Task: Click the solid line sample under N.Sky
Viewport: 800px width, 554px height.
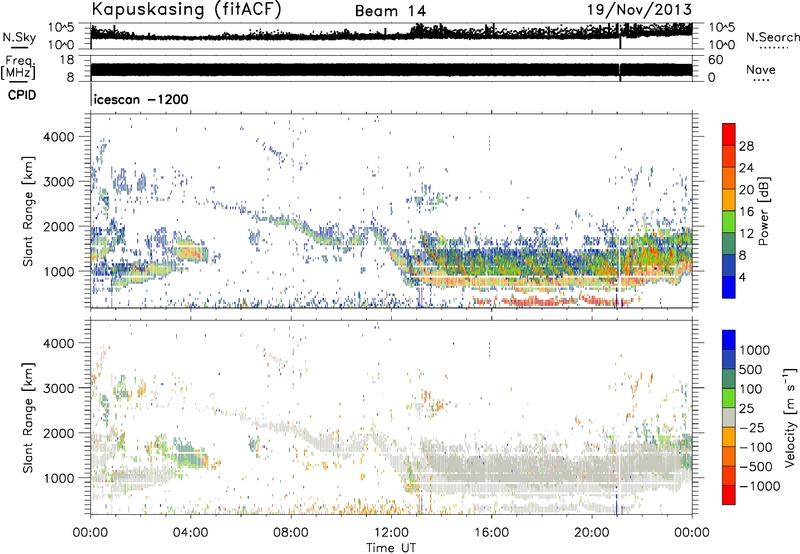Action: 19,47
